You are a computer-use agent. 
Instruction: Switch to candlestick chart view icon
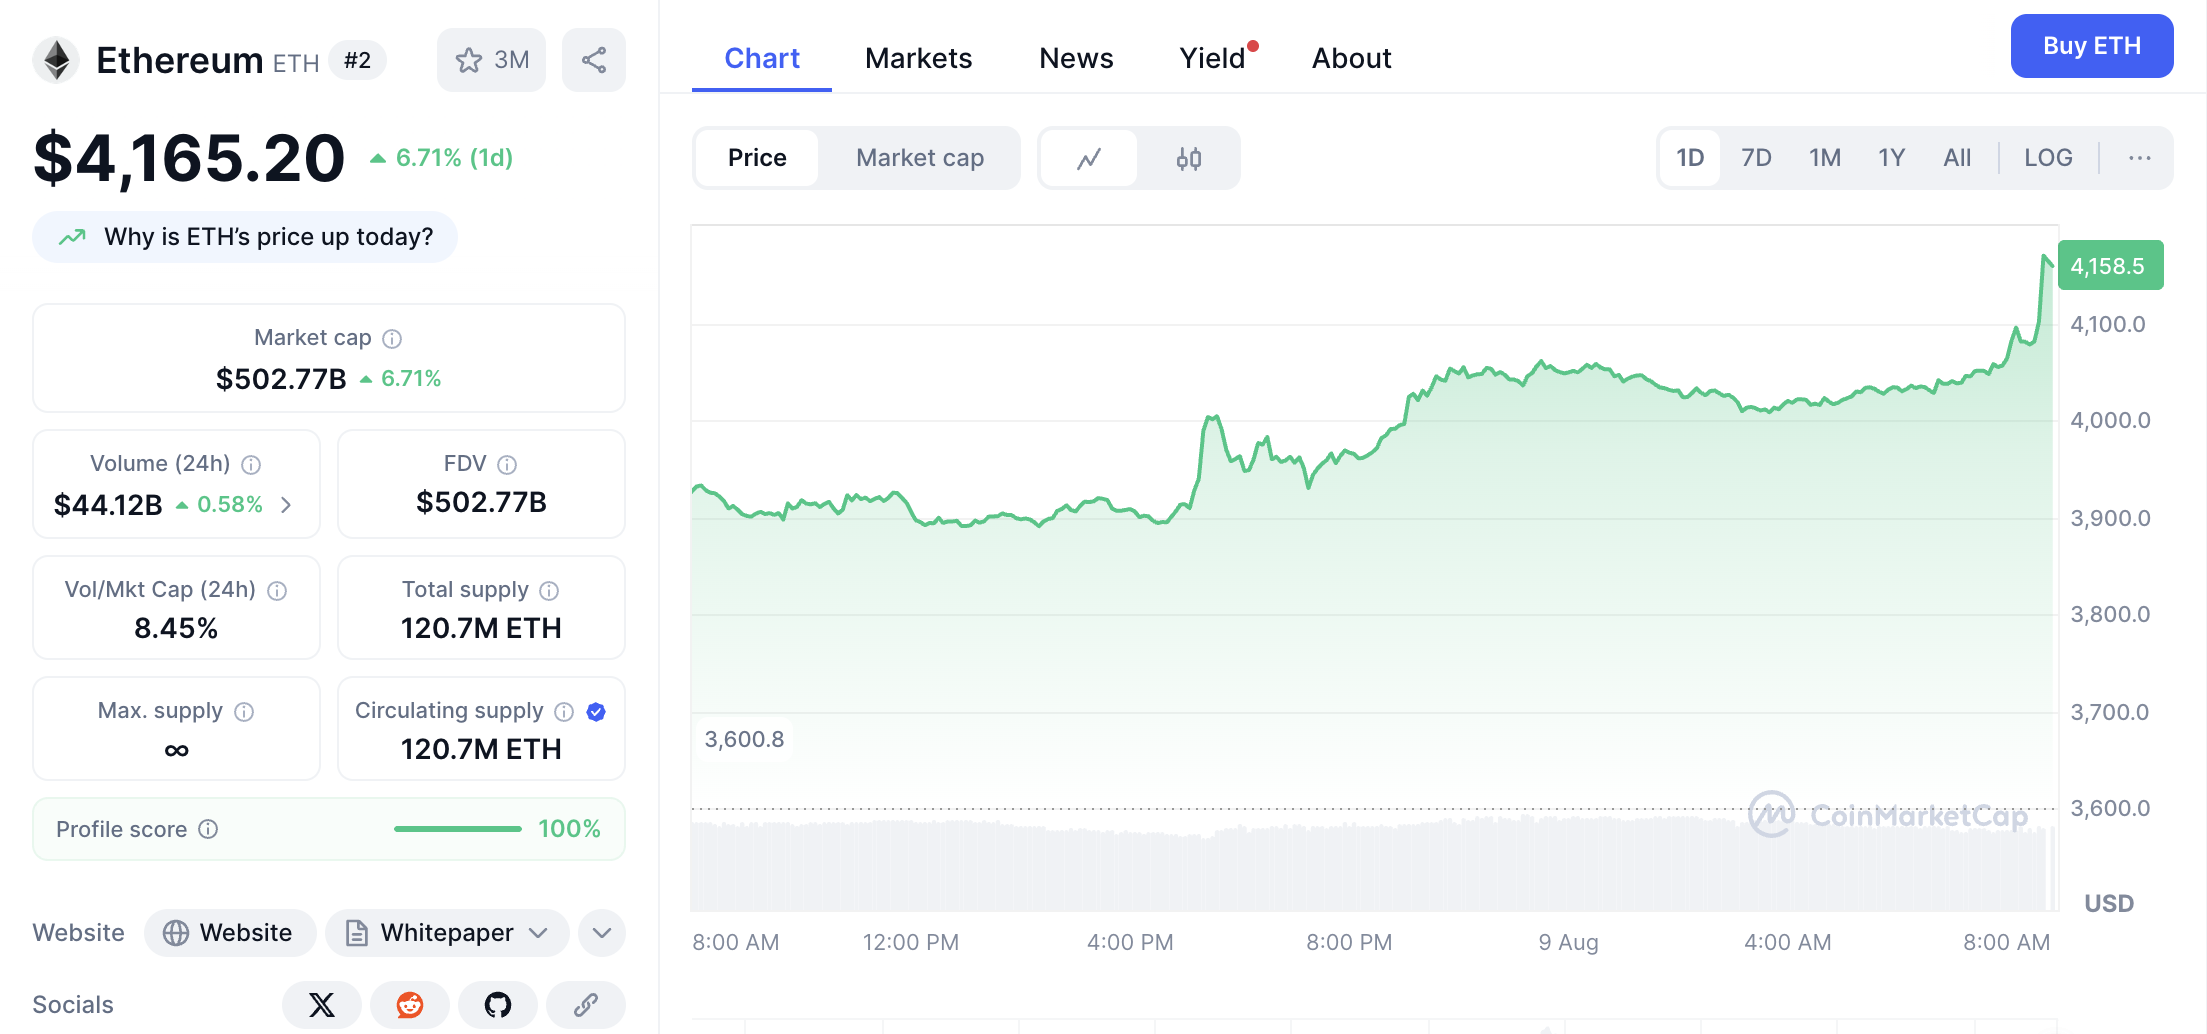coord(1189,158)
